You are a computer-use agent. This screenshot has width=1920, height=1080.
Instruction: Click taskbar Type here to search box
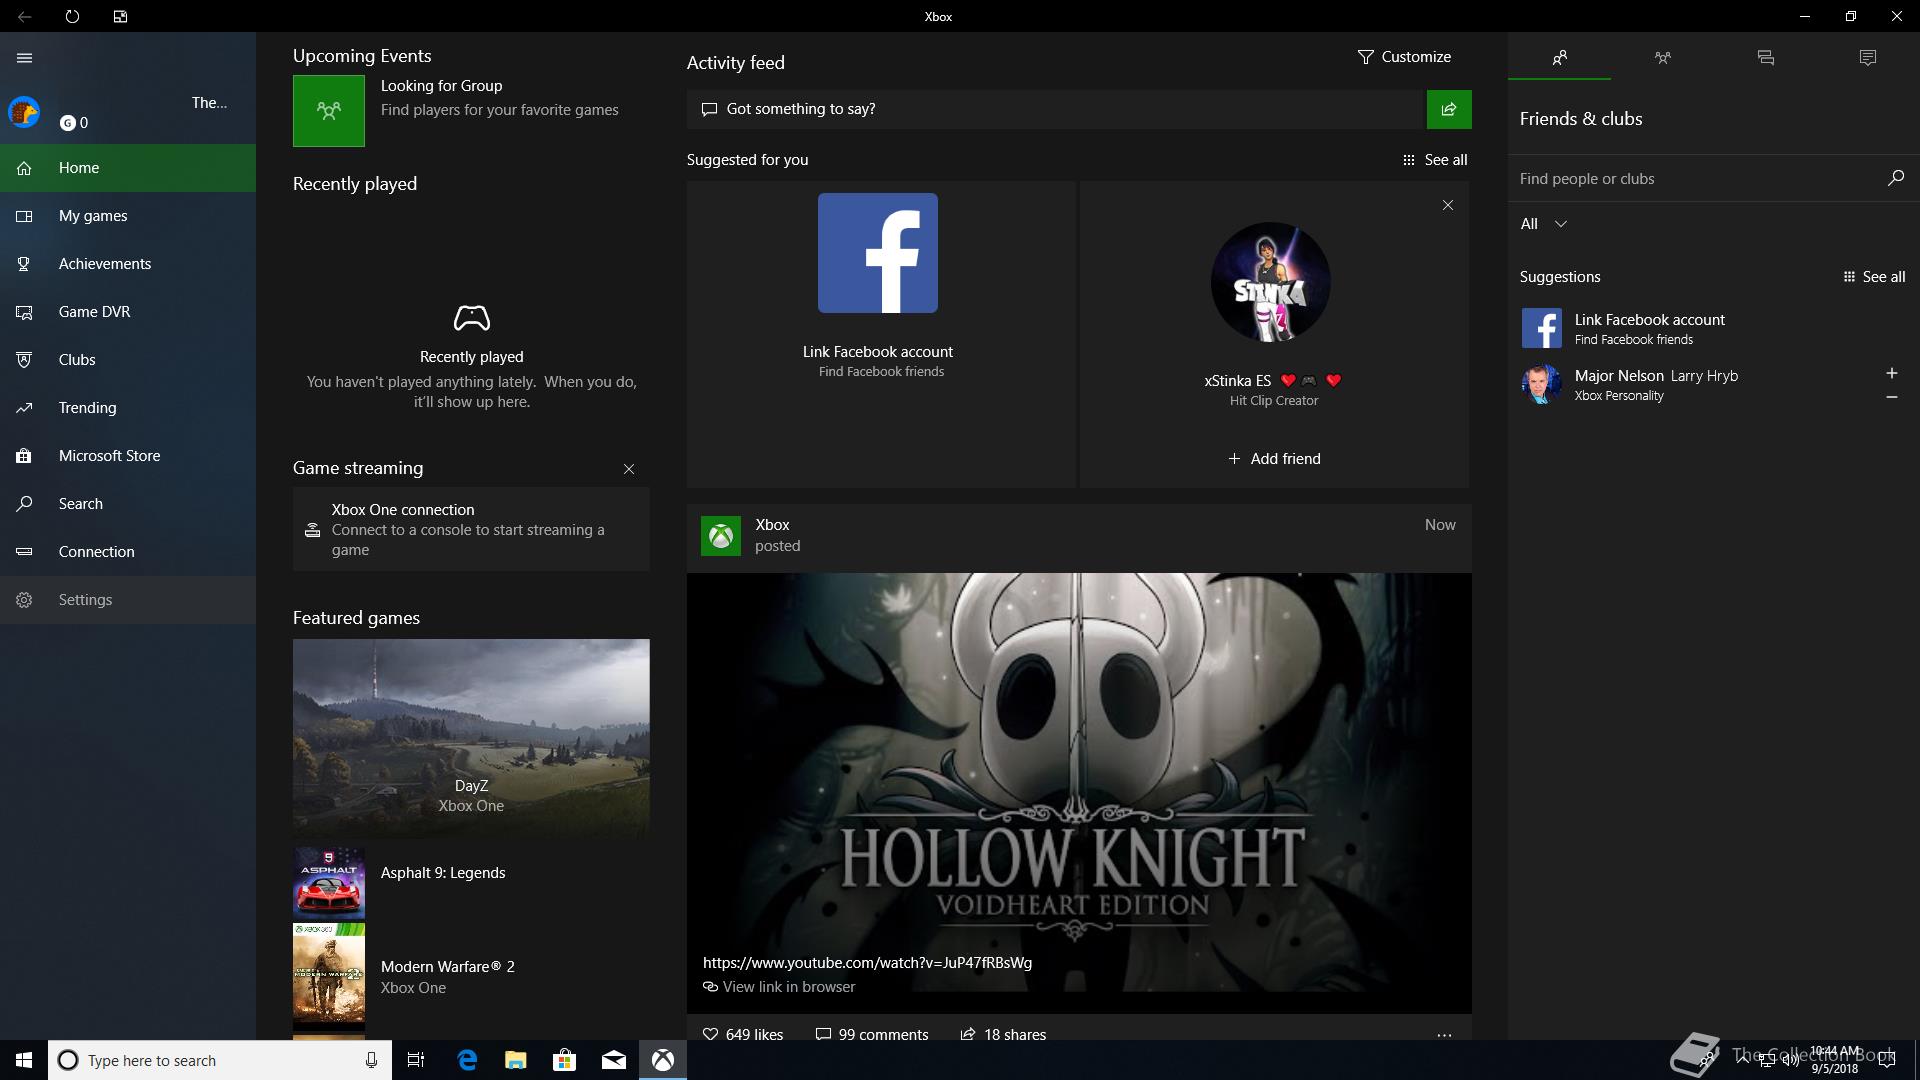tap(218, 1060)
